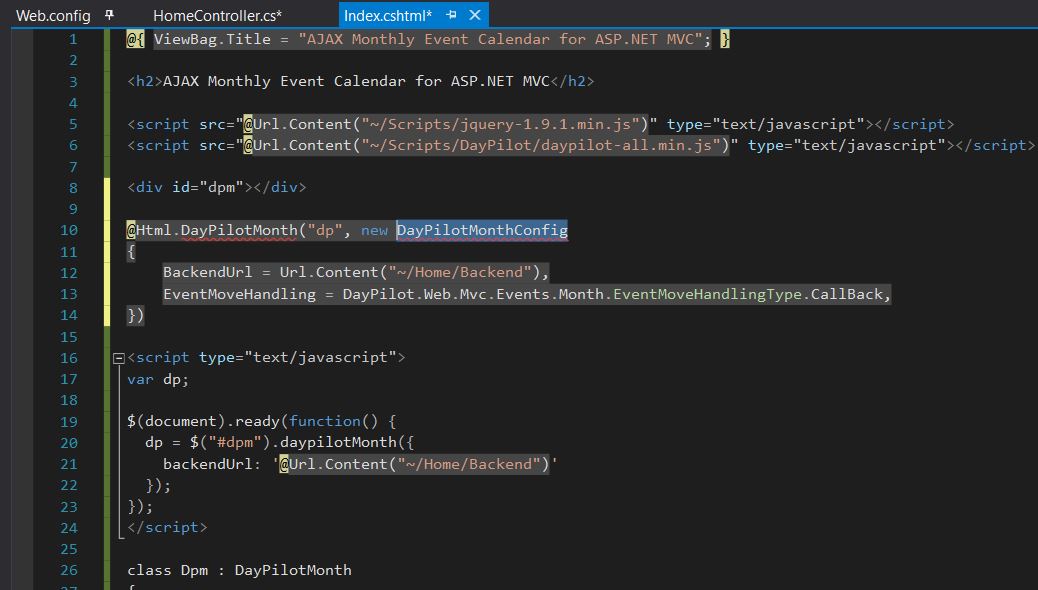This screenshot has width=1038, height=590.
Task: Click daypilotMonth call on line 20
Action: [x=338, y=442]
